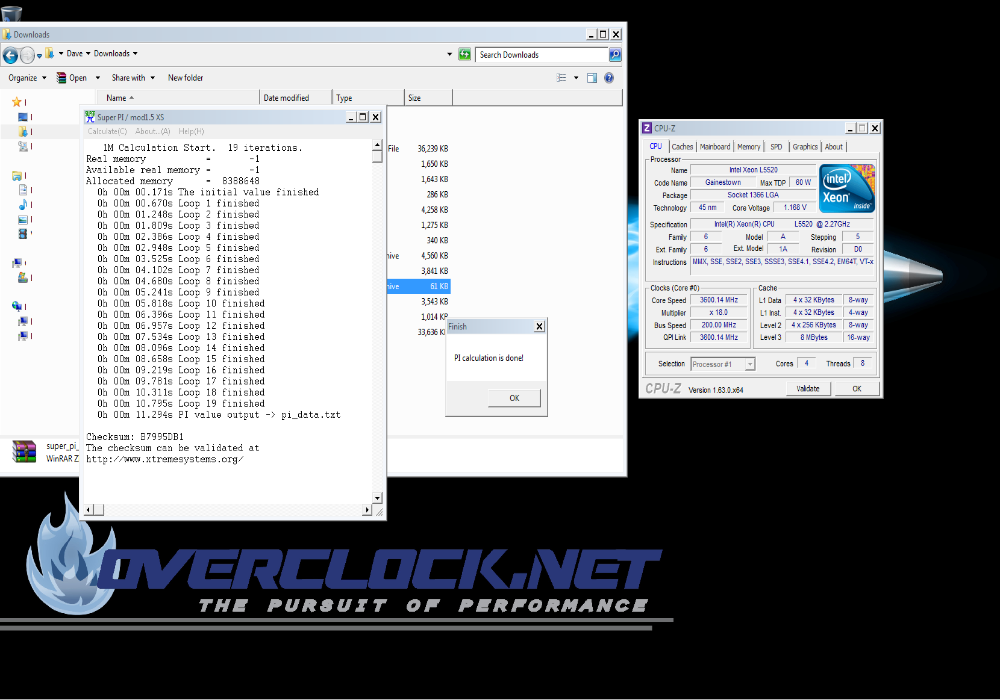Viewport: 1000px width, 700px height.
Task: Click New folder in Explorer toolbar
Action: (x=185, y=78)
